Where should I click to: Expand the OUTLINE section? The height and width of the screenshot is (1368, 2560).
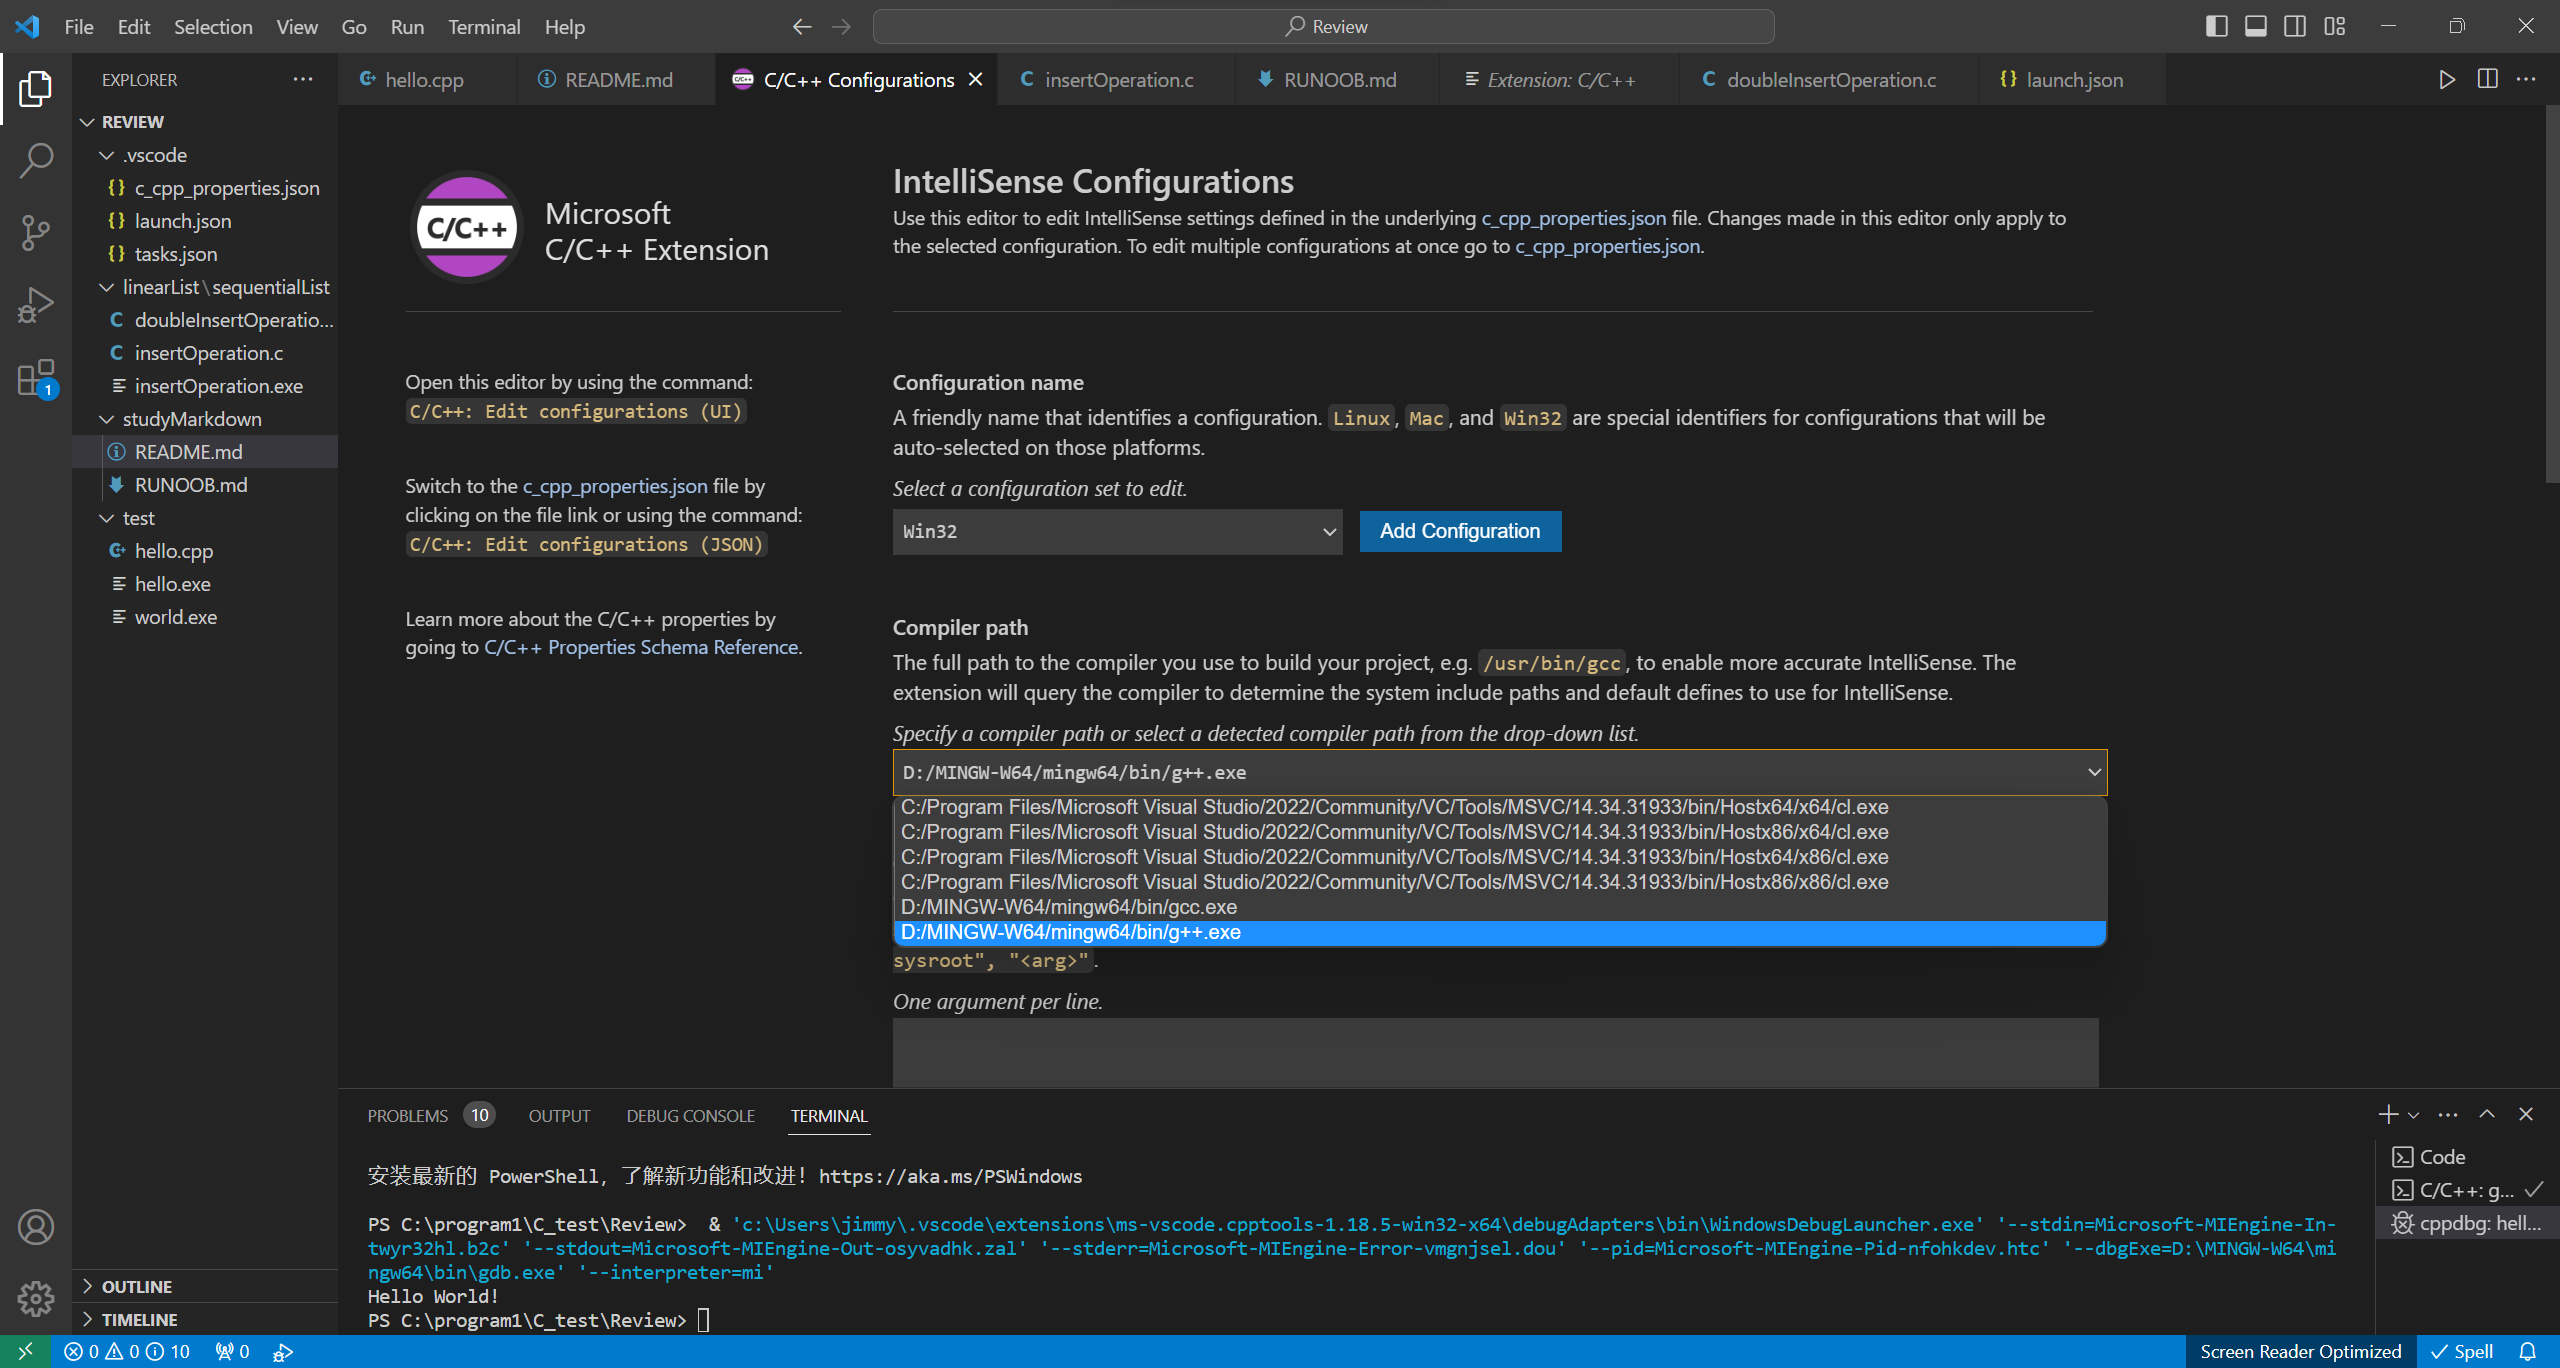(136, 1286)
